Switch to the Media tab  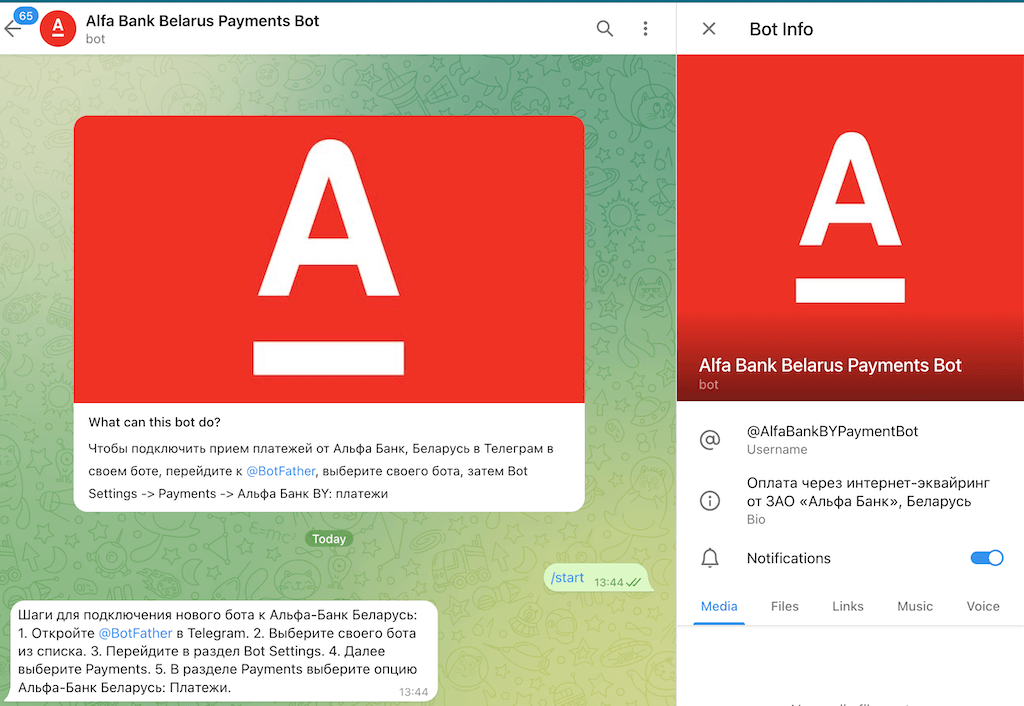(719, 606)
